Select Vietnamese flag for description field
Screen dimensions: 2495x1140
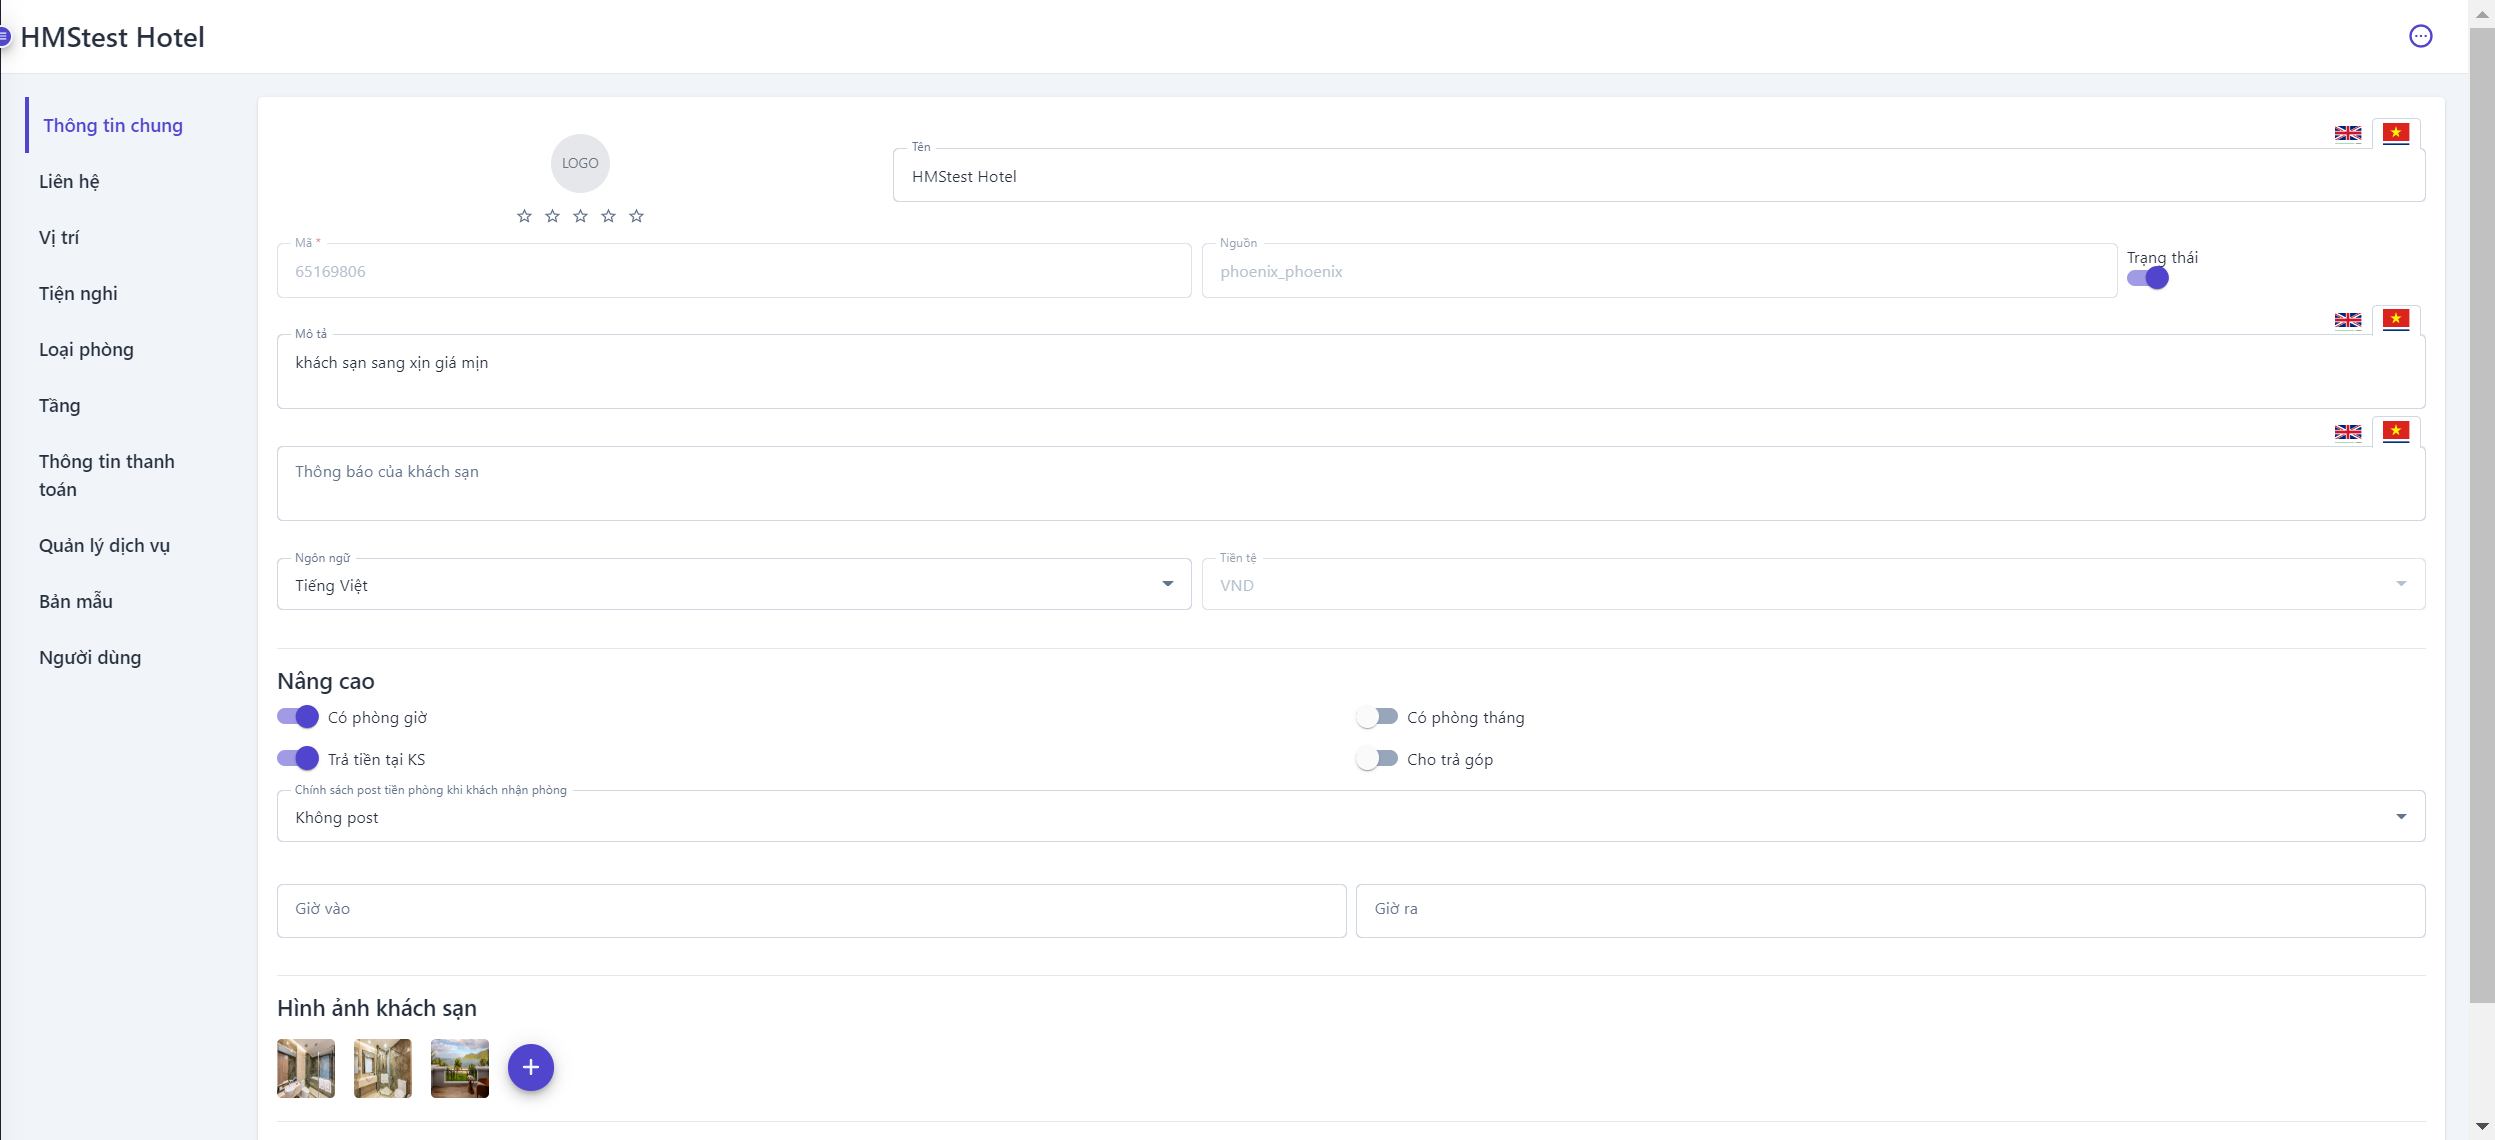pos(2395,320)
